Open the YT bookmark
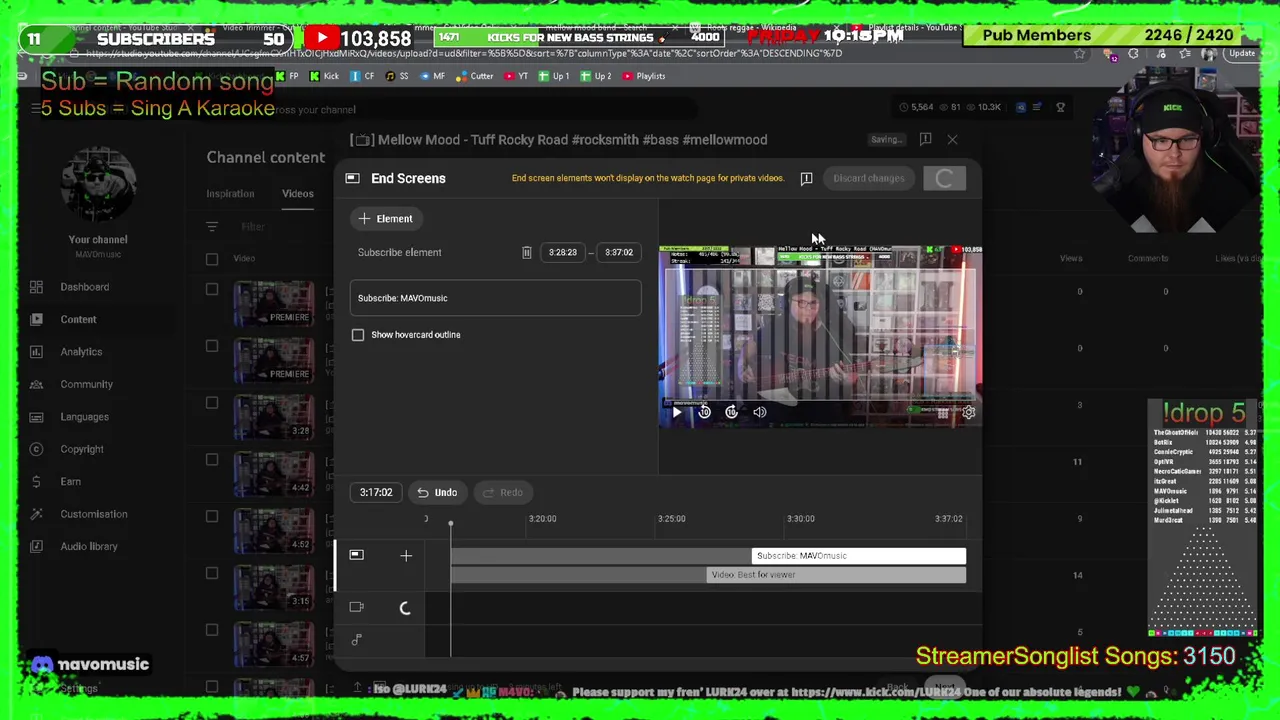The width and height of the screenshot is (1280, 720). tap(517, 76)
